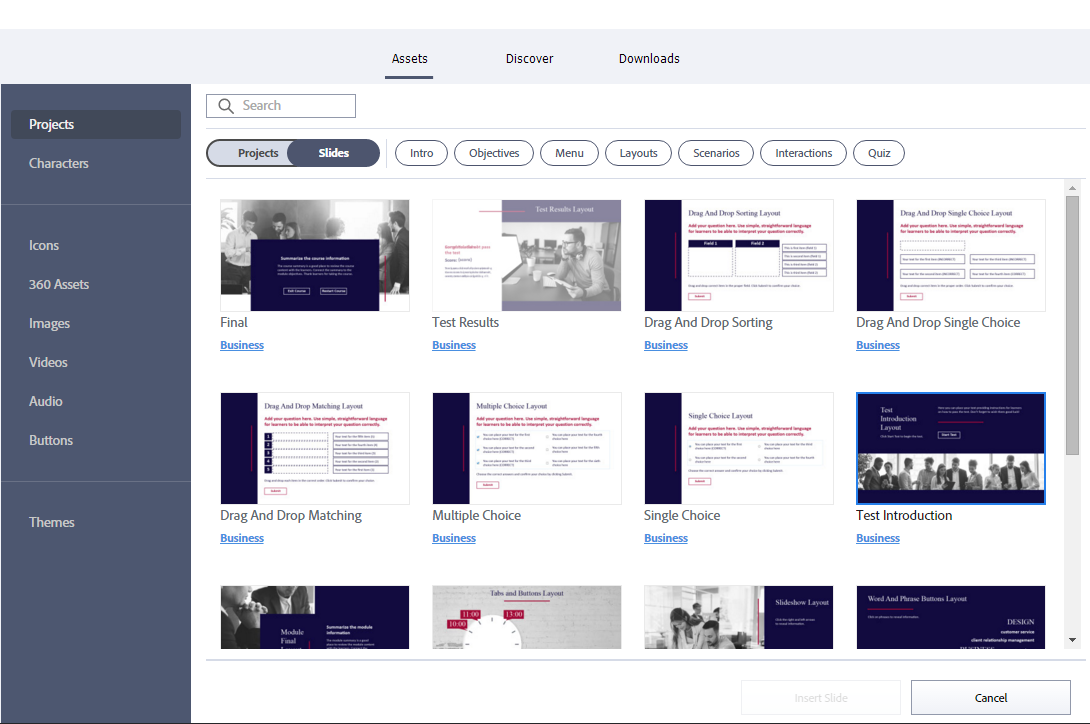Click Business link under Test Introduction
Viewport: 1090px width, 724px height.
[878, 538]
